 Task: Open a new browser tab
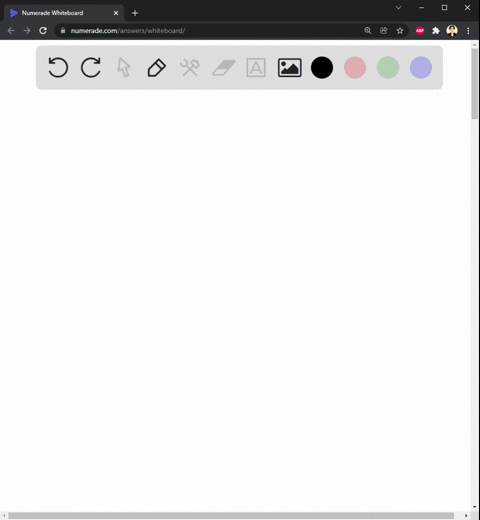(x=135, y=13)
